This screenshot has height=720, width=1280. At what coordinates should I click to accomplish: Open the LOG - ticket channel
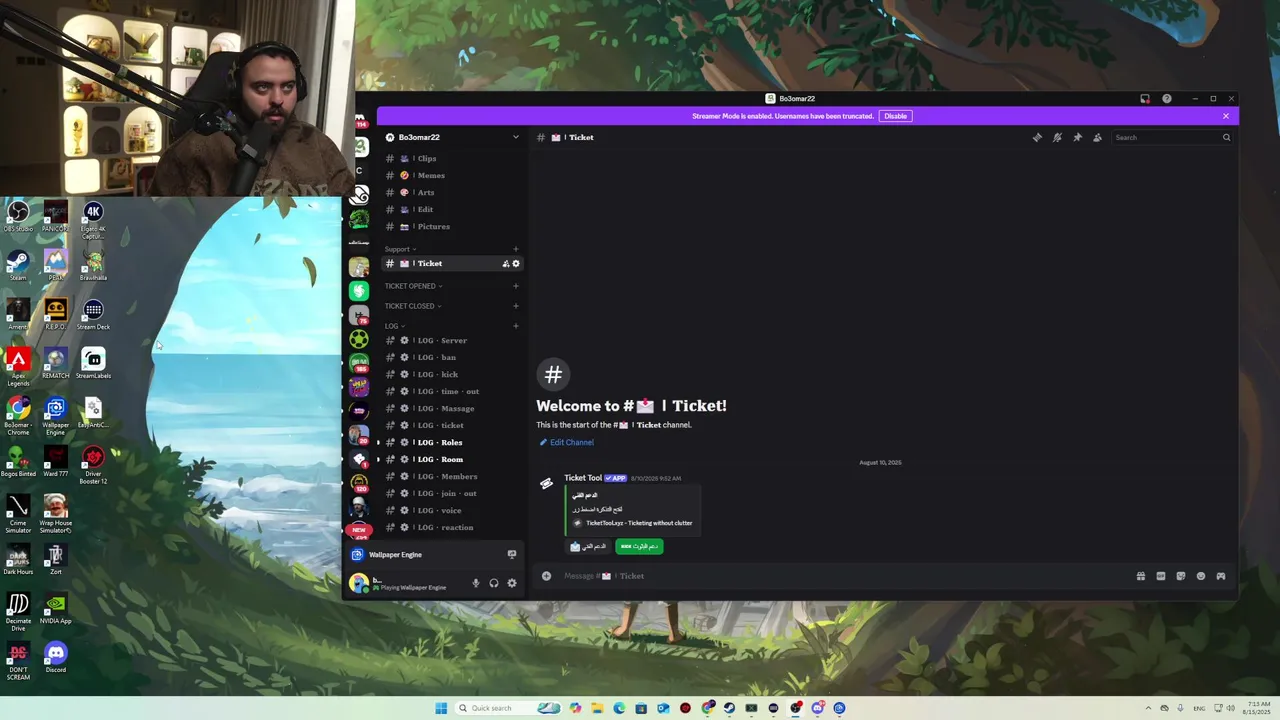point(451,425)
